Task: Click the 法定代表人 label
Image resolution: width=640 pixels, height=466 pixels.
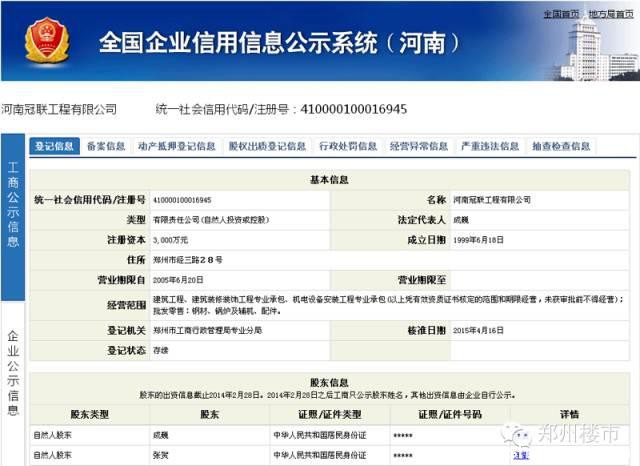Action: point(421,220)
